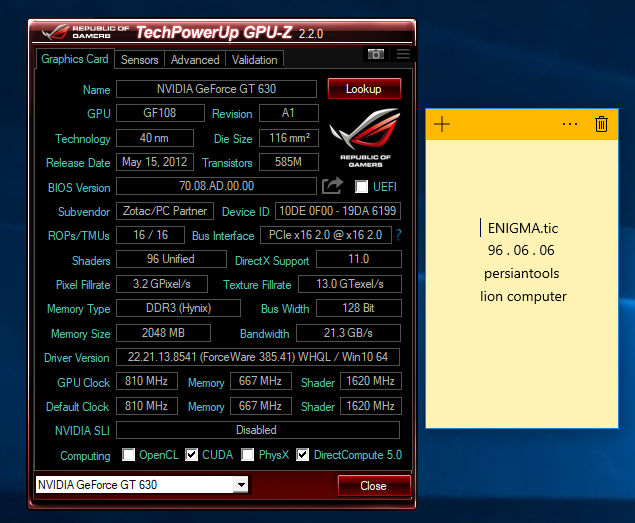Click the Lookup button
This screenshot has width=635, height=523.
(364, 89)
